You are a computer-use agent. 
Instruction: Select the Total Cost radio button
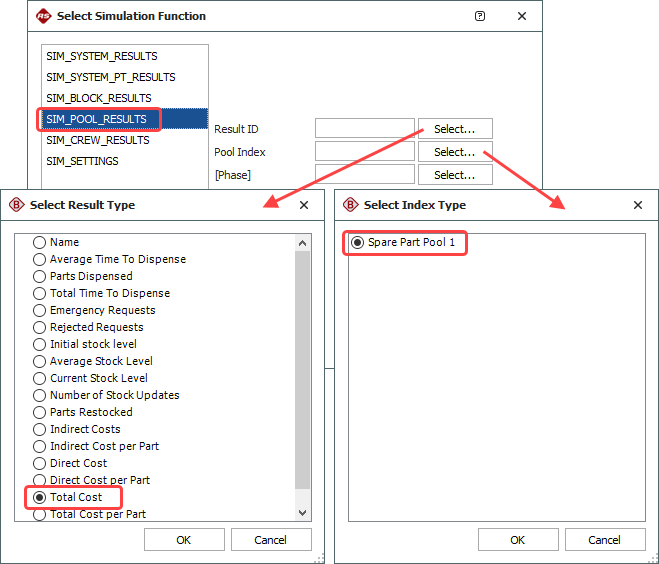point(40,497)
